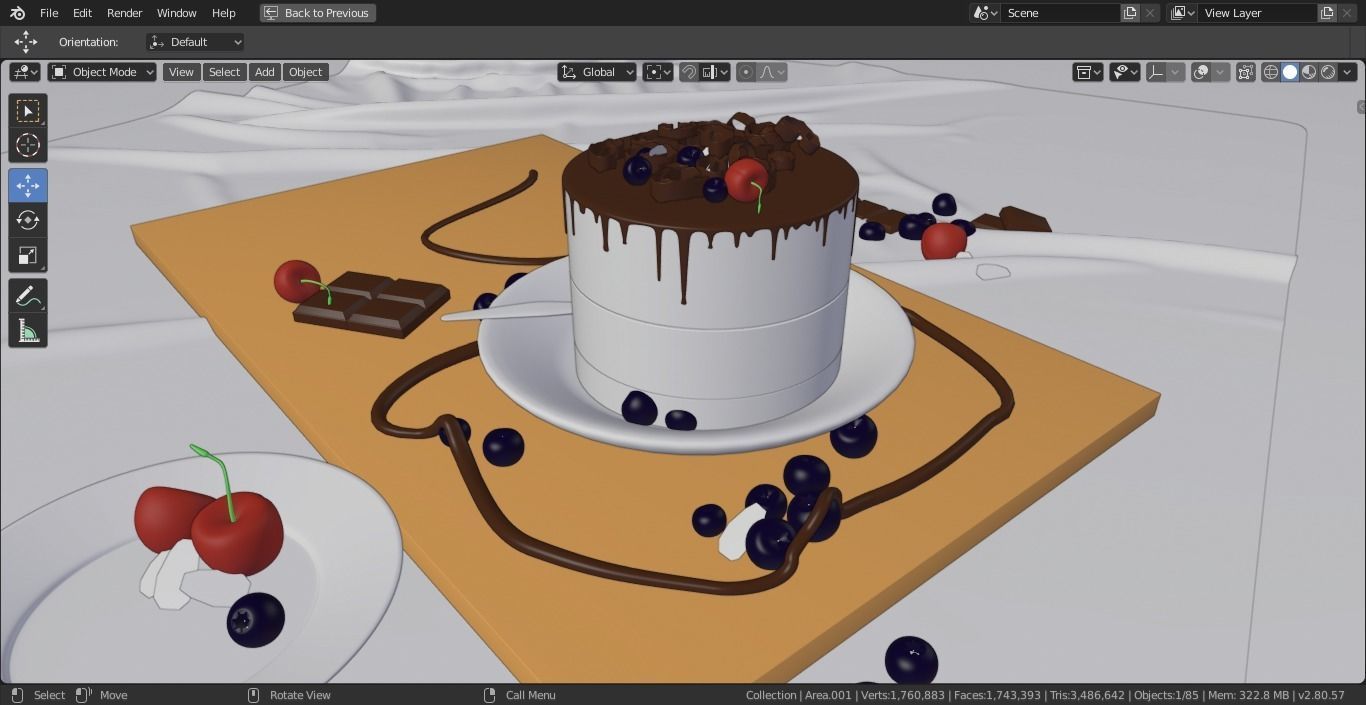
Task: Select the Rotate tool
Action: click(x=28, y=221)
